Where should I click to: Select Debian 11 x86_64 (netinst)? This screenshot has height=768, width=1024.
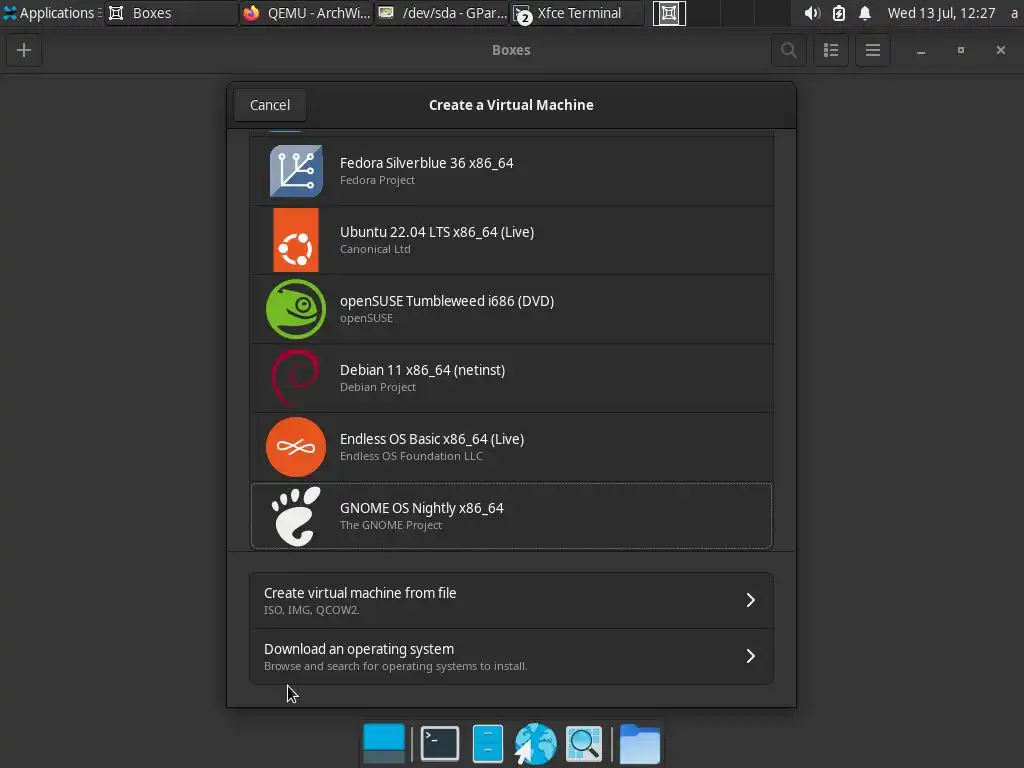point(512,378)
